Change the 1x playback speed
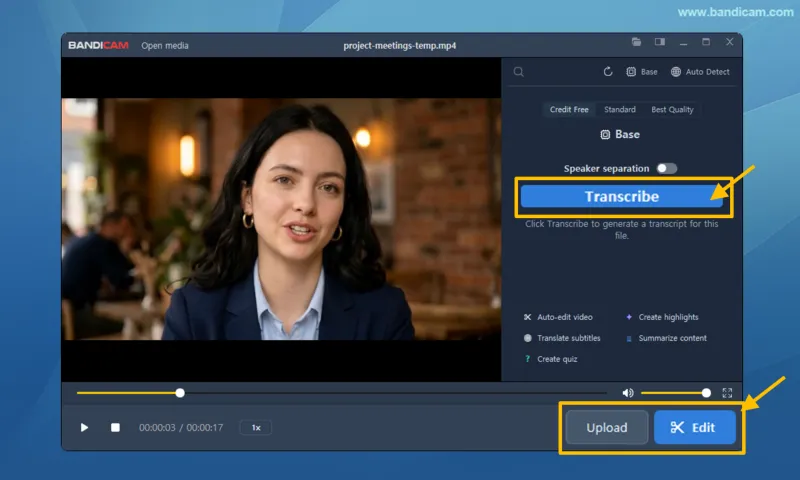Screen dimensions: 800x480 click(256, 427)
